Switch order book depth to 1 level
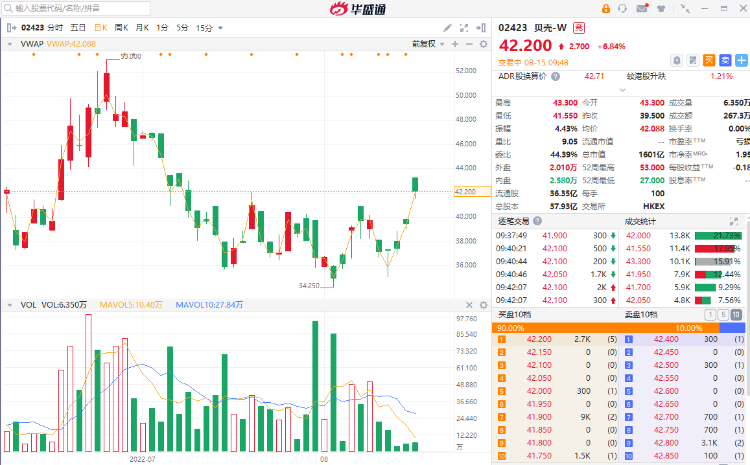 [711, 314]
